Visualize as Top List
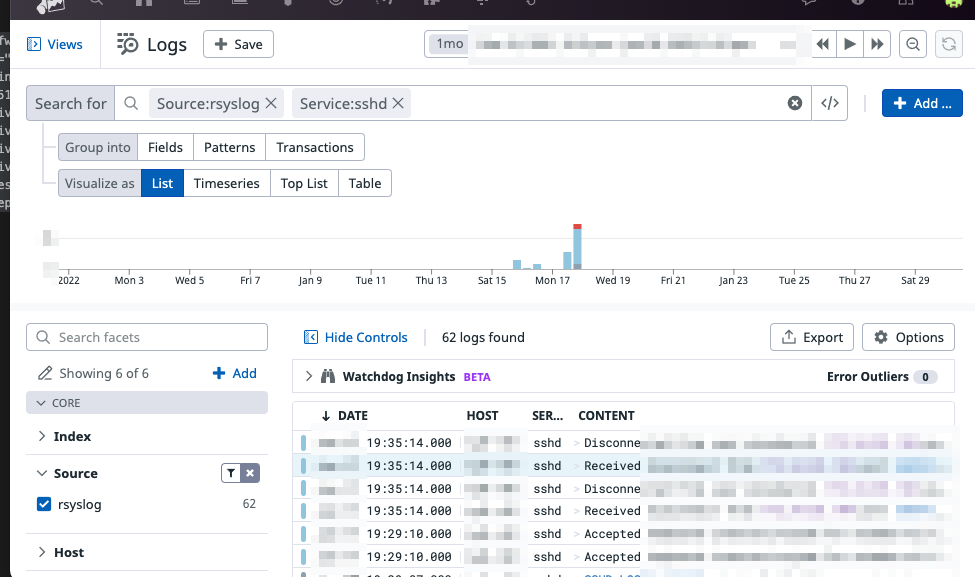The height and width of the screenshot is (577, 975). tap(304, 183)
